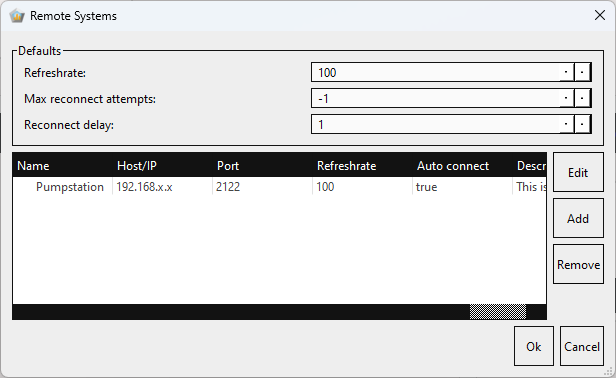Click the Description column header
The width and height of the screenshot is (616, 378).
pos(530,165)
